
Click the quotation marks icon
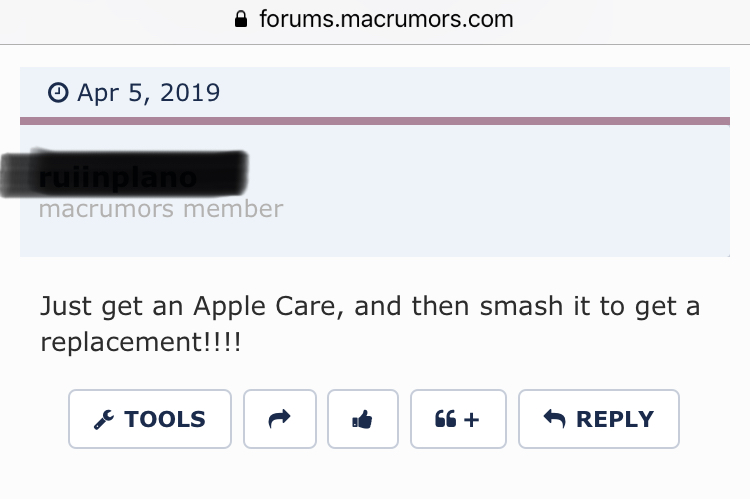(445, 419)
